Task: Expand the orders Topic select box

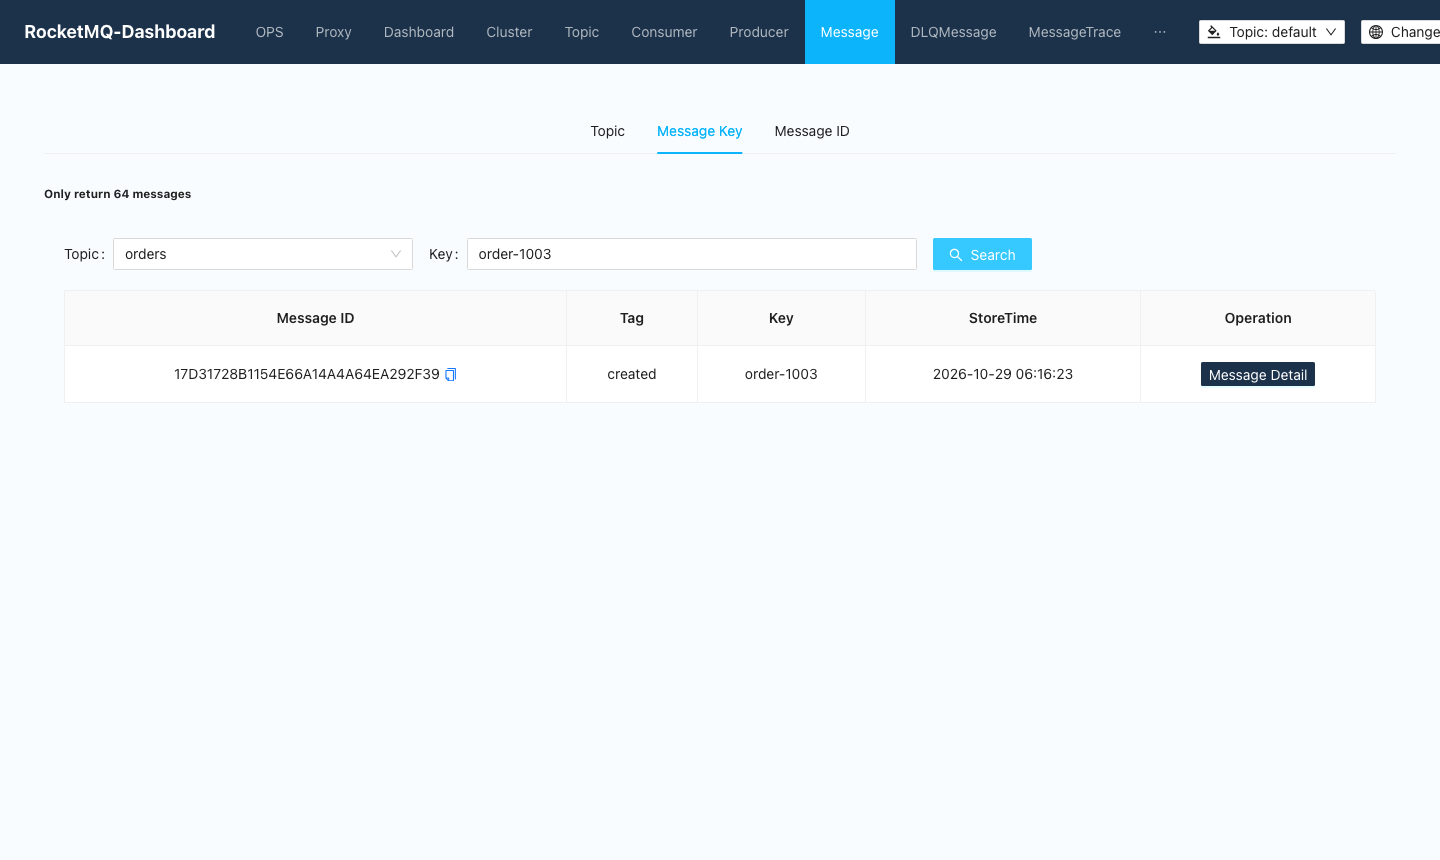Action: 263,254
